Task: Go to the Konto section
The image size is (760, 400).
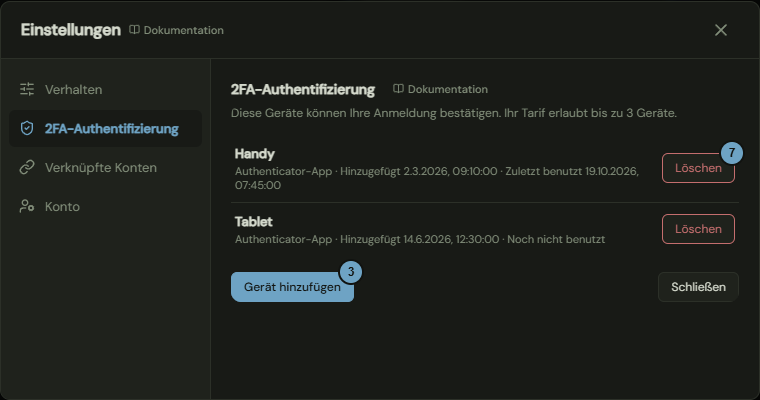Action: [105, 206]
